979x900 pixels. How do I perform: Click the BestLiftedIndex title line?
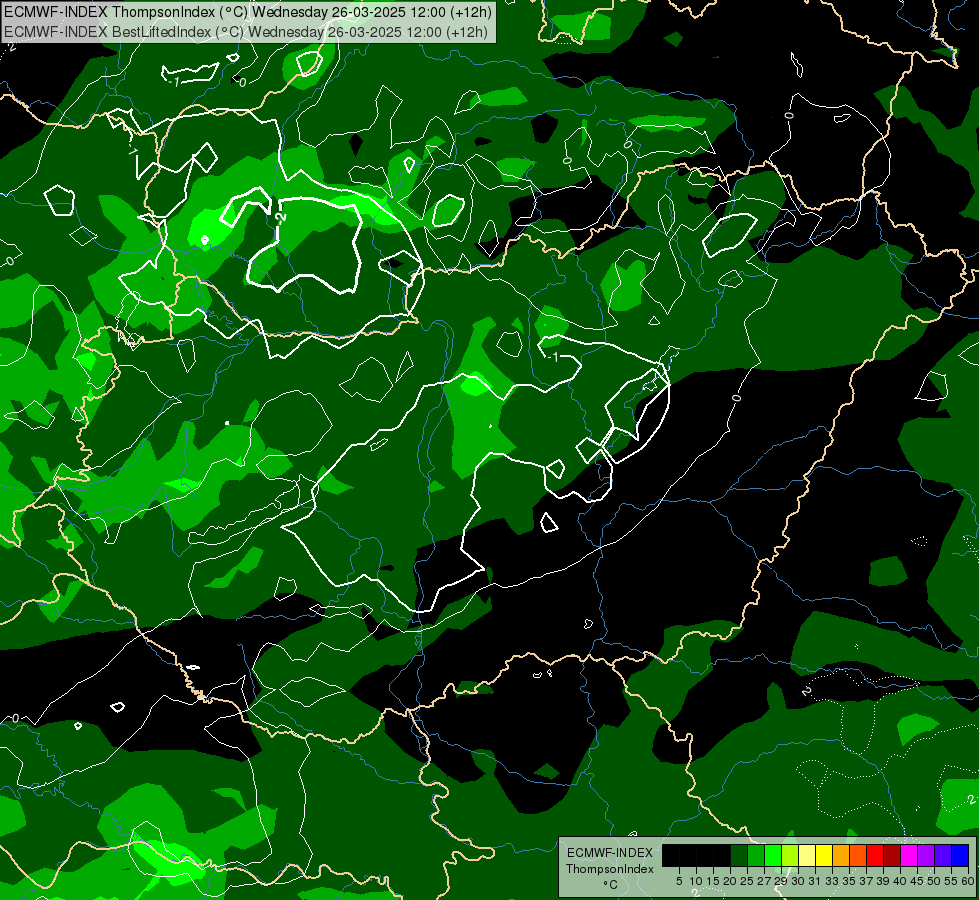pos(246,32)
